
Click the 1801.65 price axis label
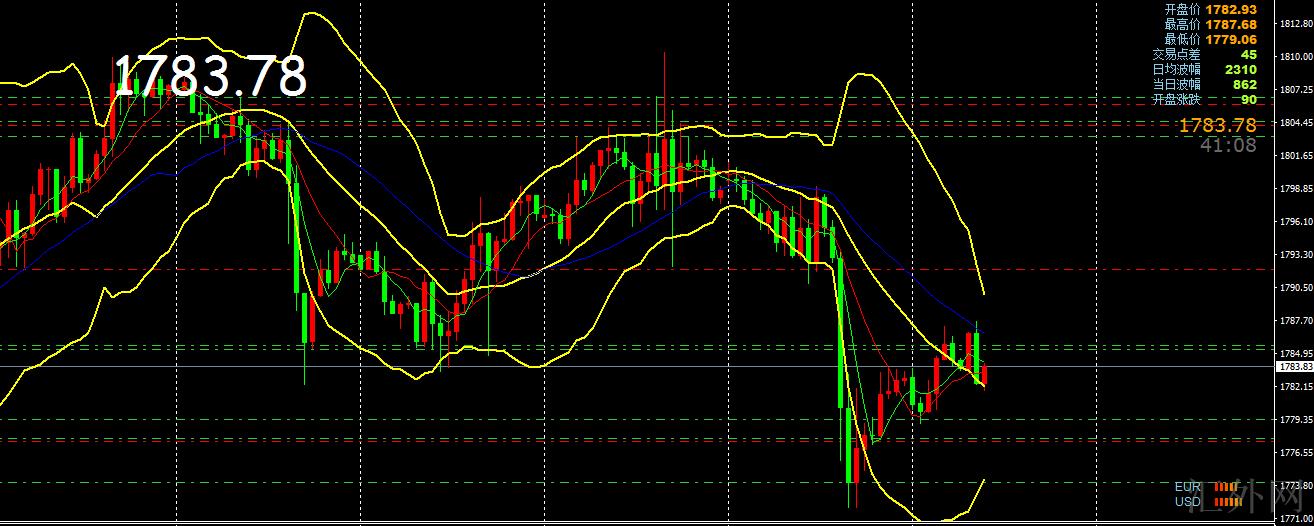pos(1296,156)
